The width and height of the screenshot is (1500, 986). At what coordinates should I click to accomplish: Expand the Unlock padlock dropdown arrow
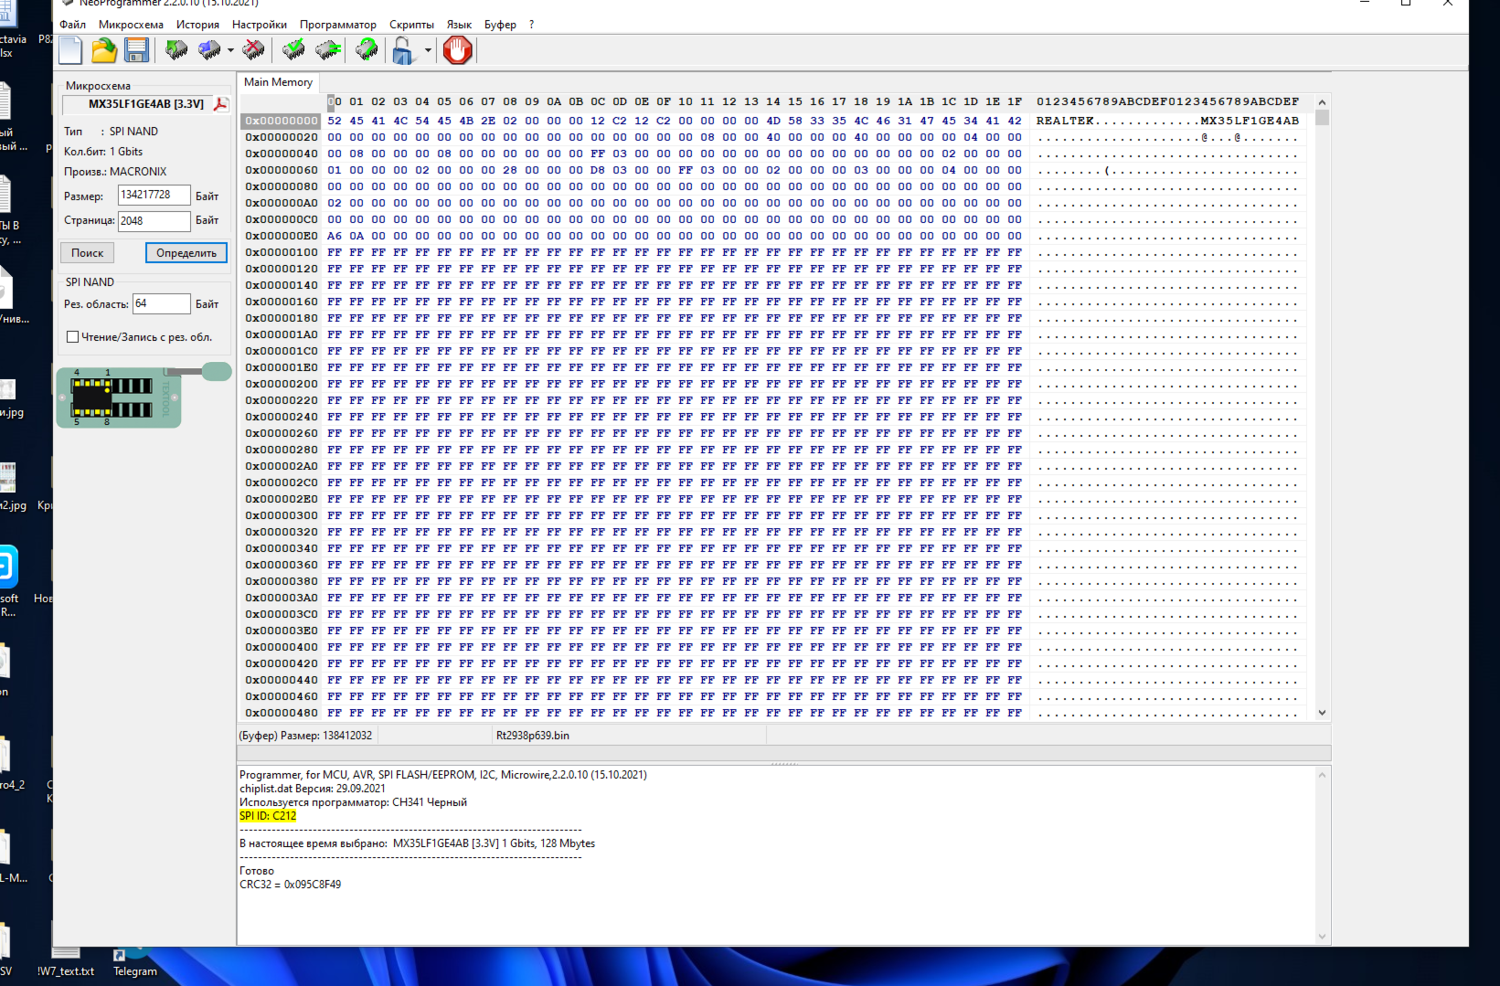[x=428, y=50]
